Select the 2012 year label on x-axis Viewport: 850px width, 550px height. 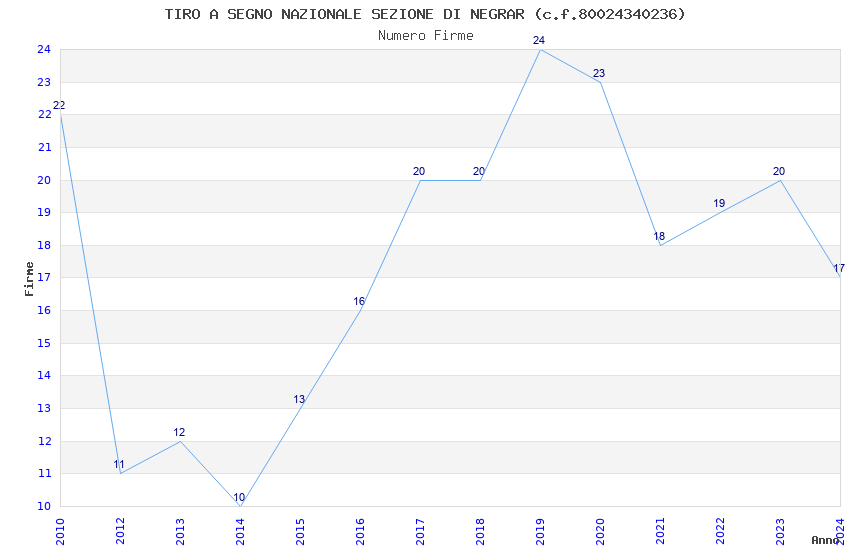point(120,531)
